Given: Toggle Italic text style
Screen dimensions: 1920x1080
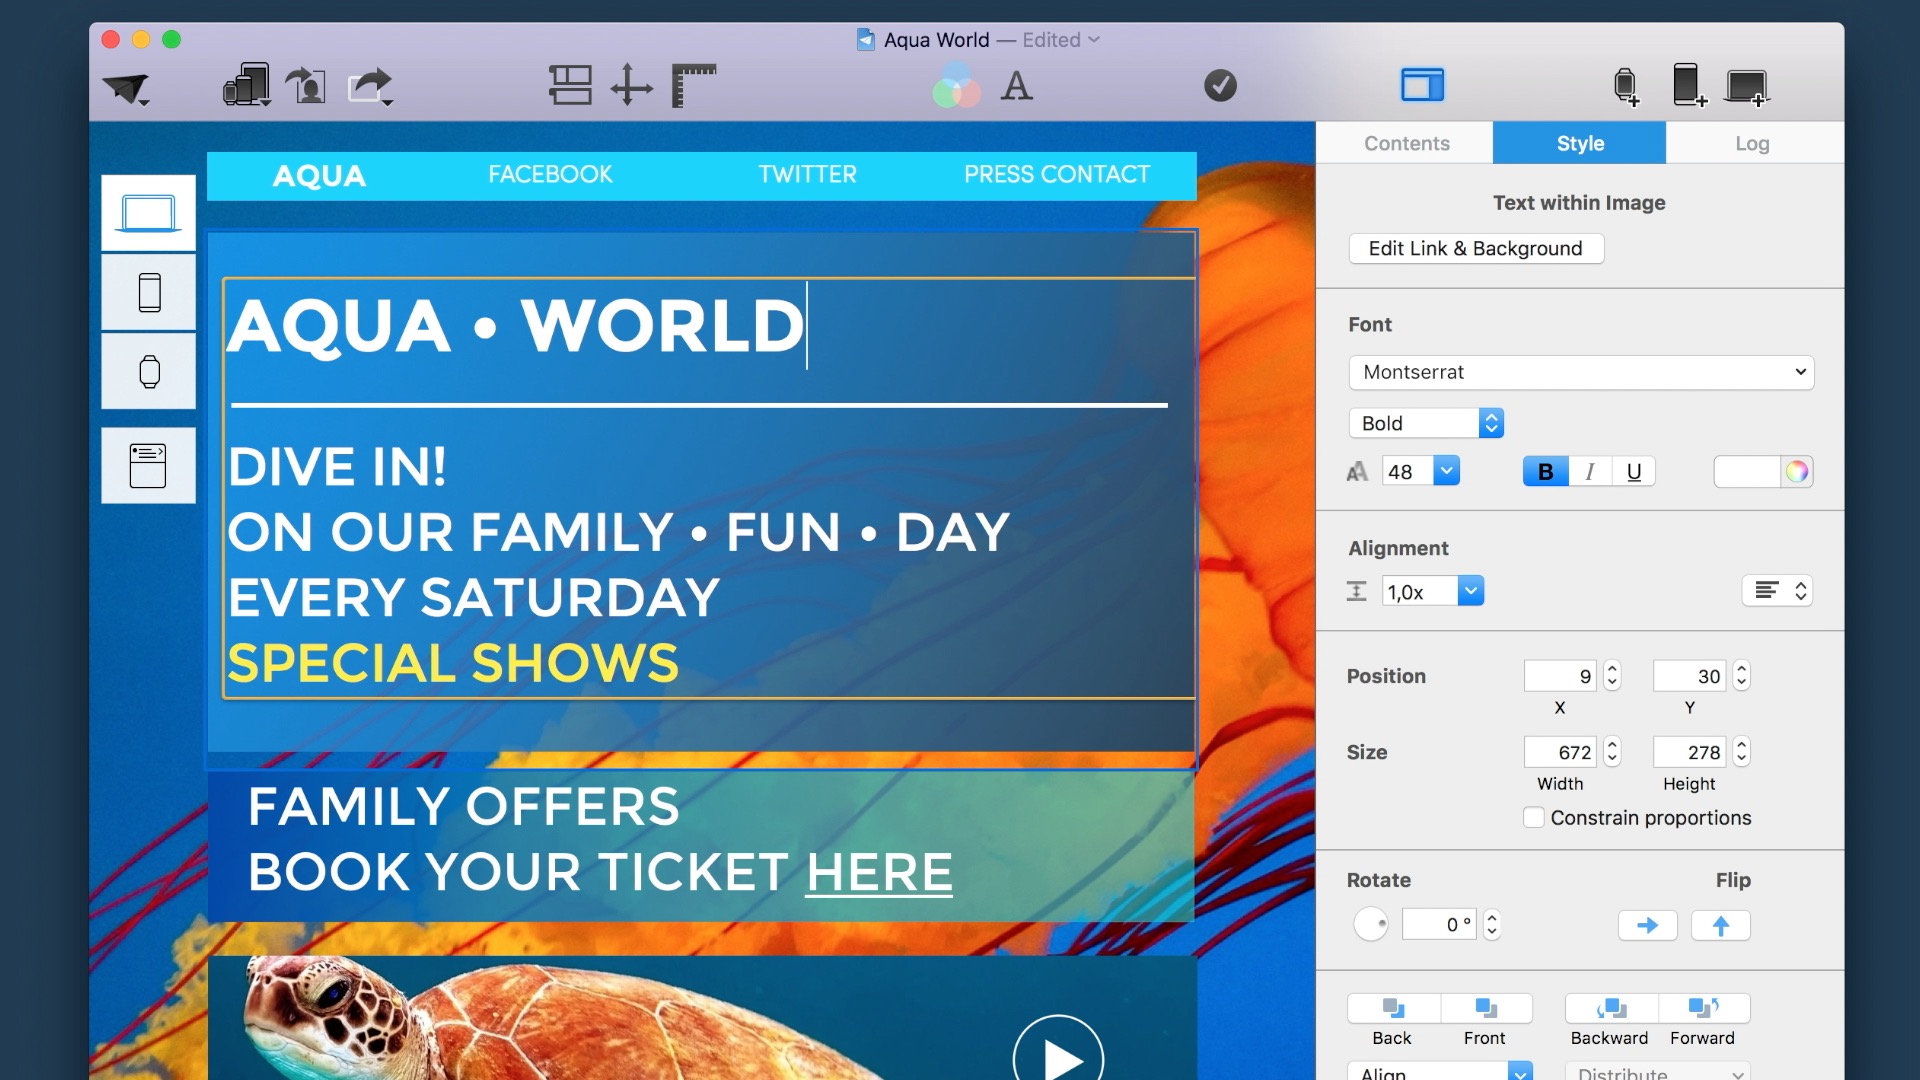Looking at the screenshot, I should pos(1590,472).
